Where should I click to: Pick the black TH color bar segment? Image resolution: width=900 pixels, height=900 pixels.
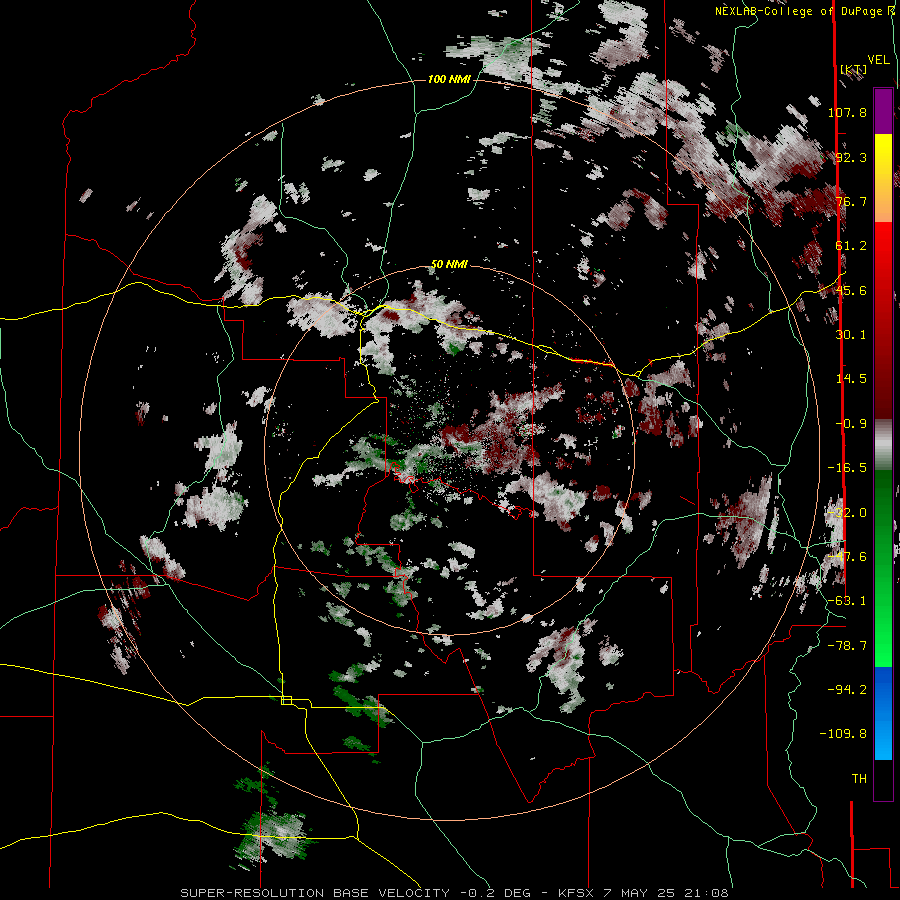point(883,779)
